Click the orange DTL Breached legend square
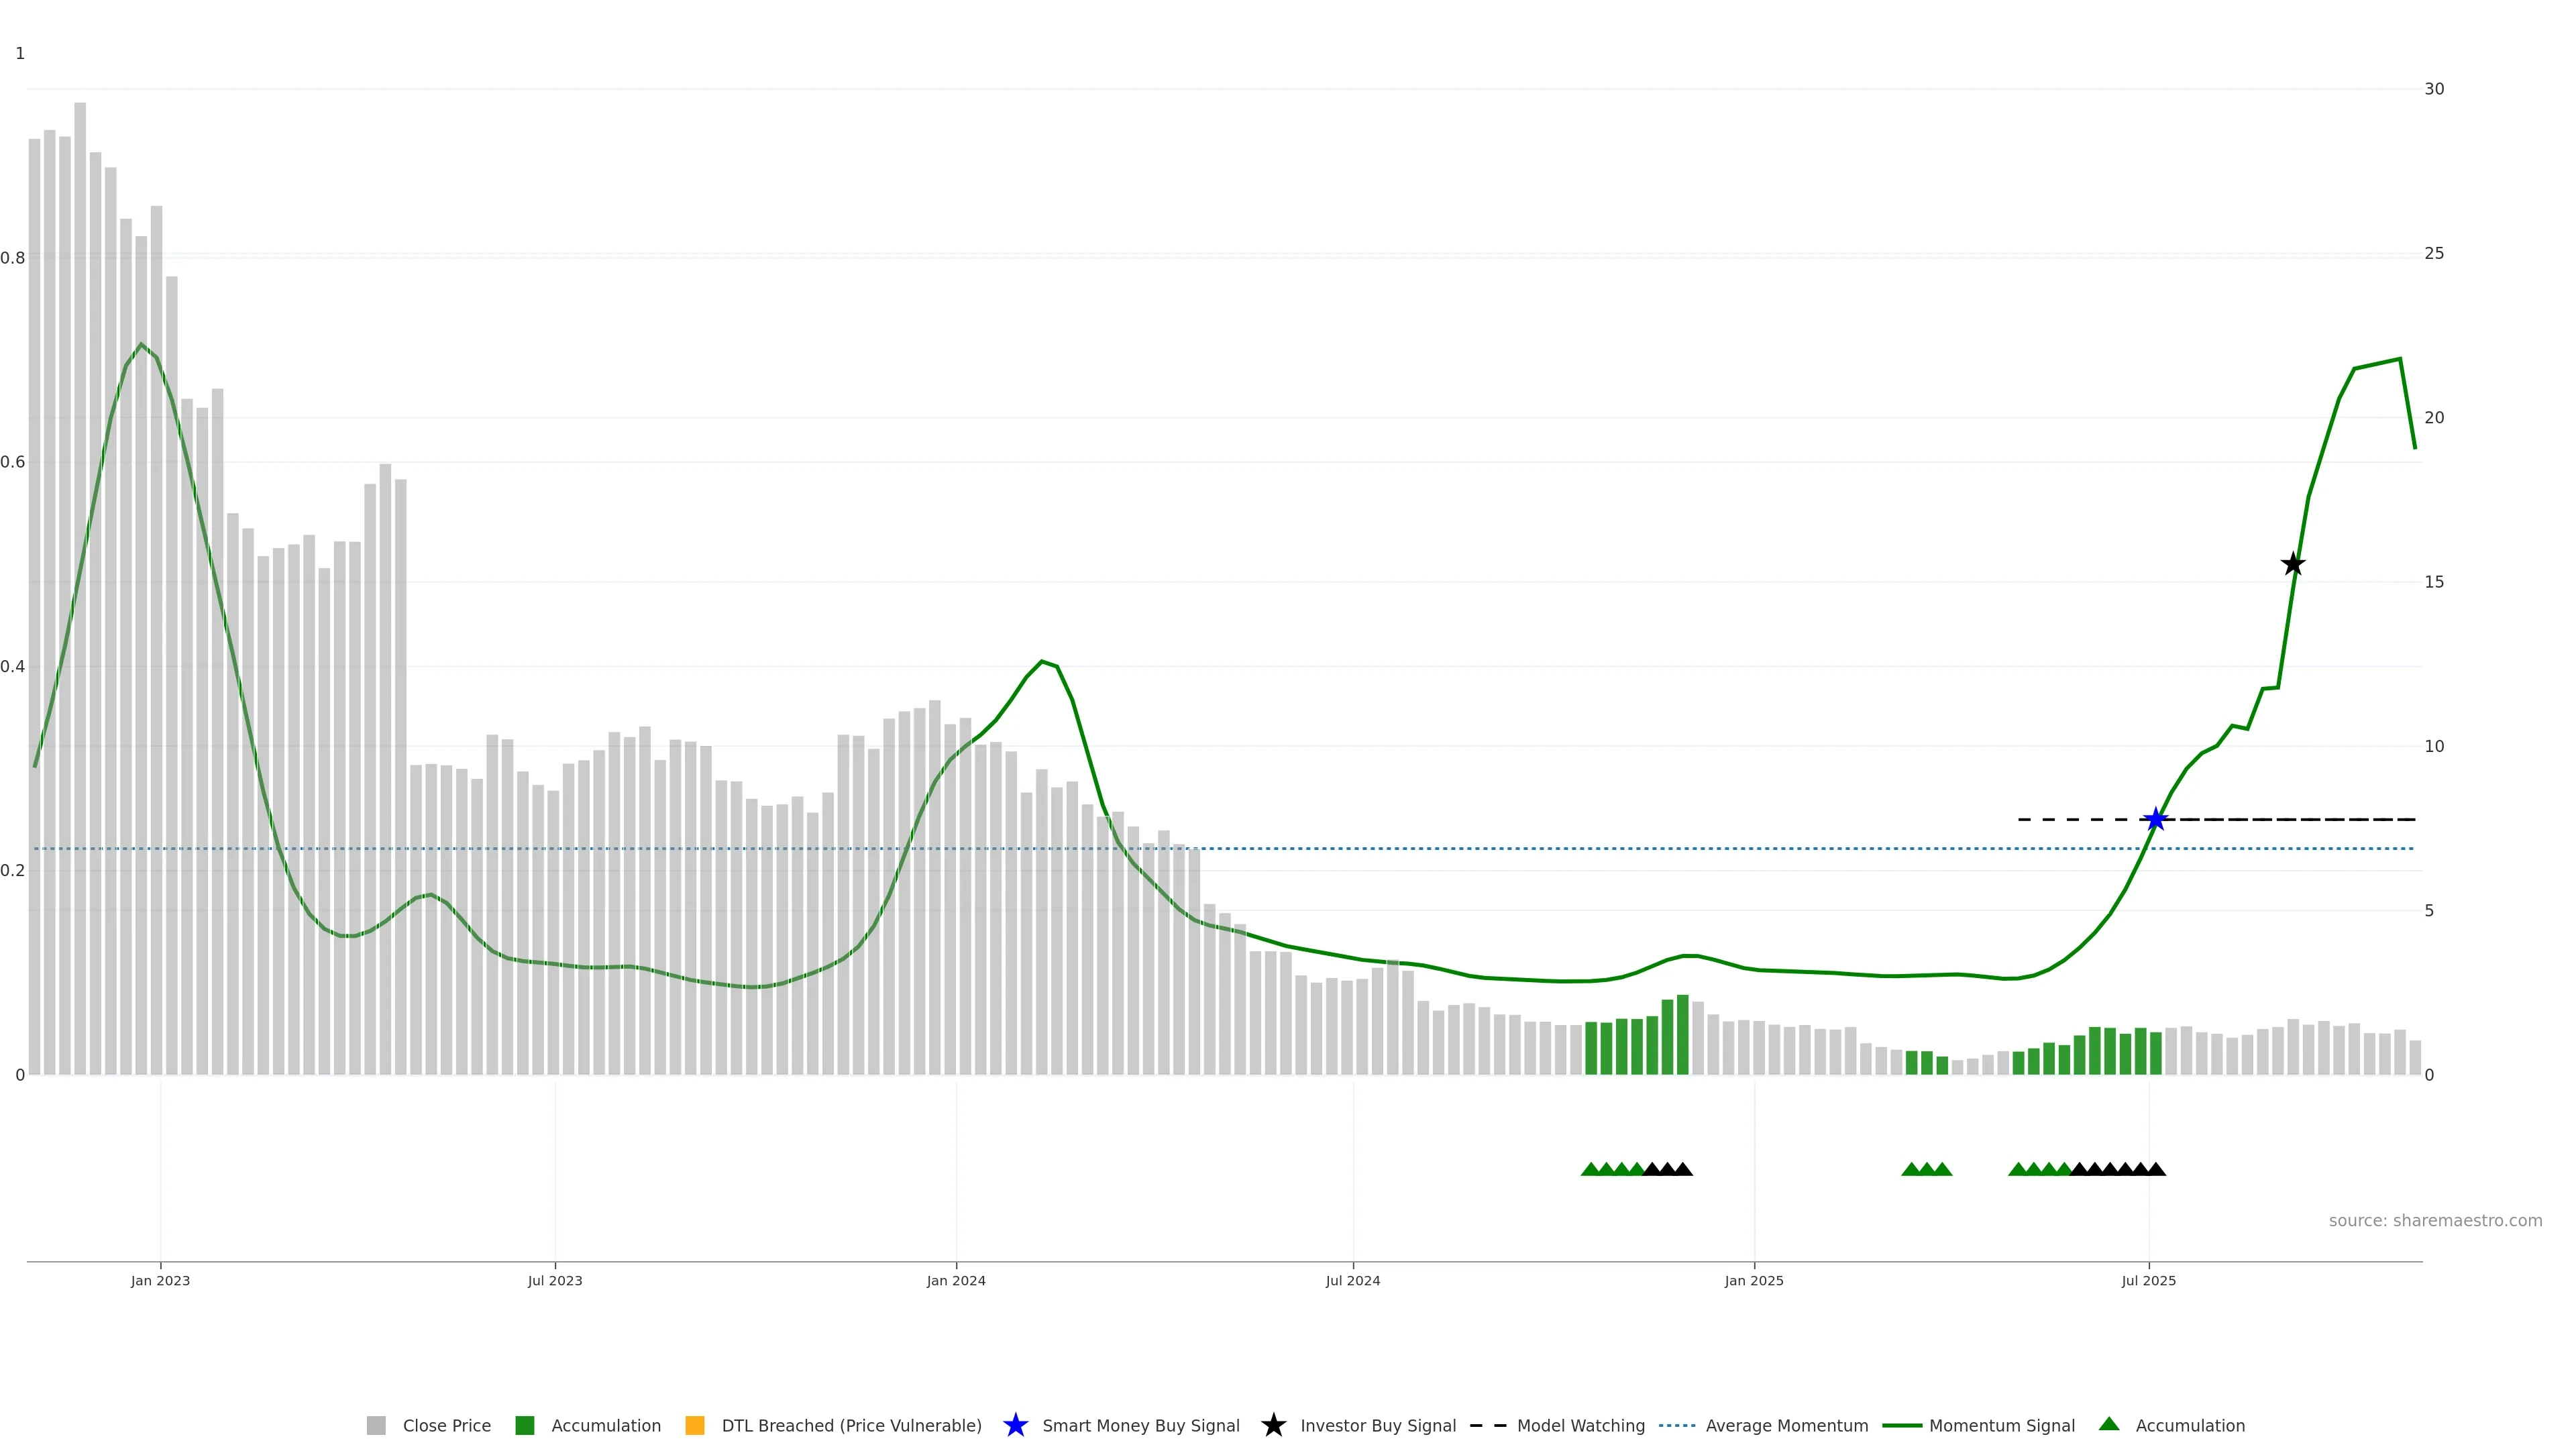 pos(695,1425)
